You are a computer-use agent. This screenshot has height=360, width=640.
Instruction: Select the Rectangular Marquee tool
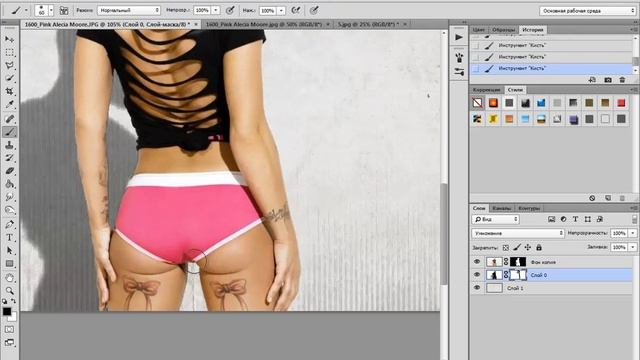[x=9, y=53]
